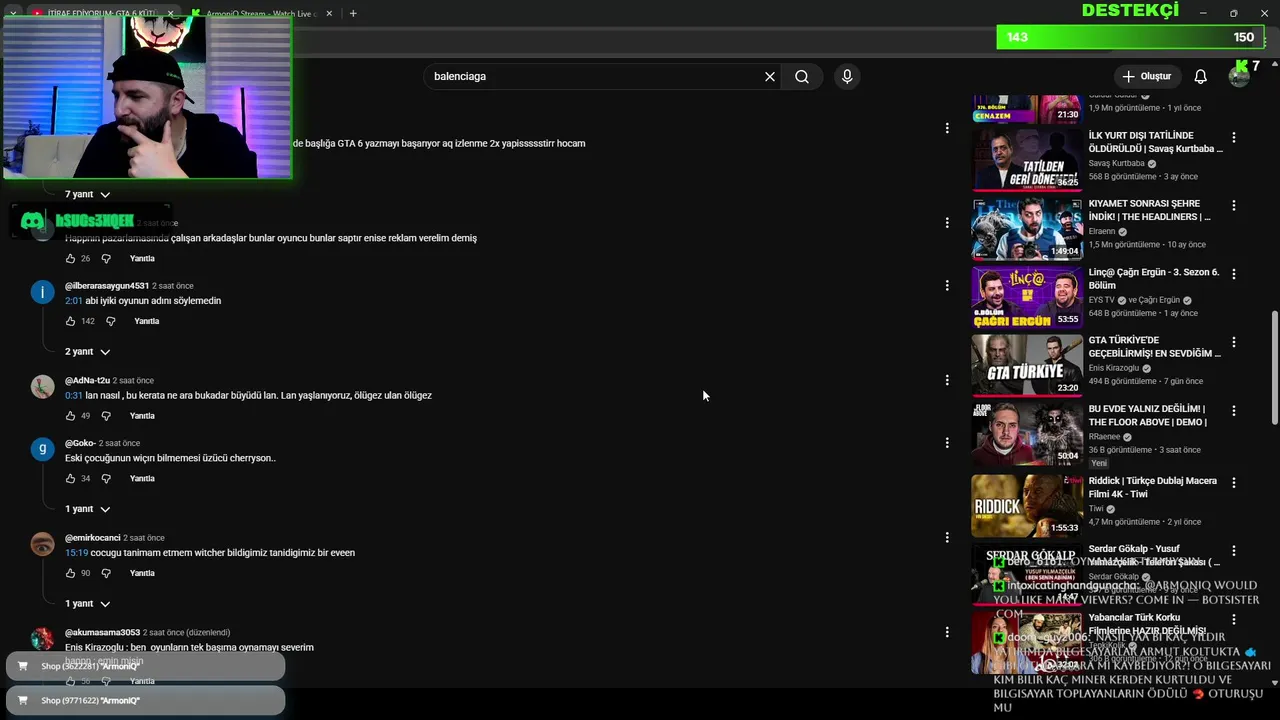Screen dimensions: 1280x720
Task: Click the search magnifier button
Action: tap(802, 77)
